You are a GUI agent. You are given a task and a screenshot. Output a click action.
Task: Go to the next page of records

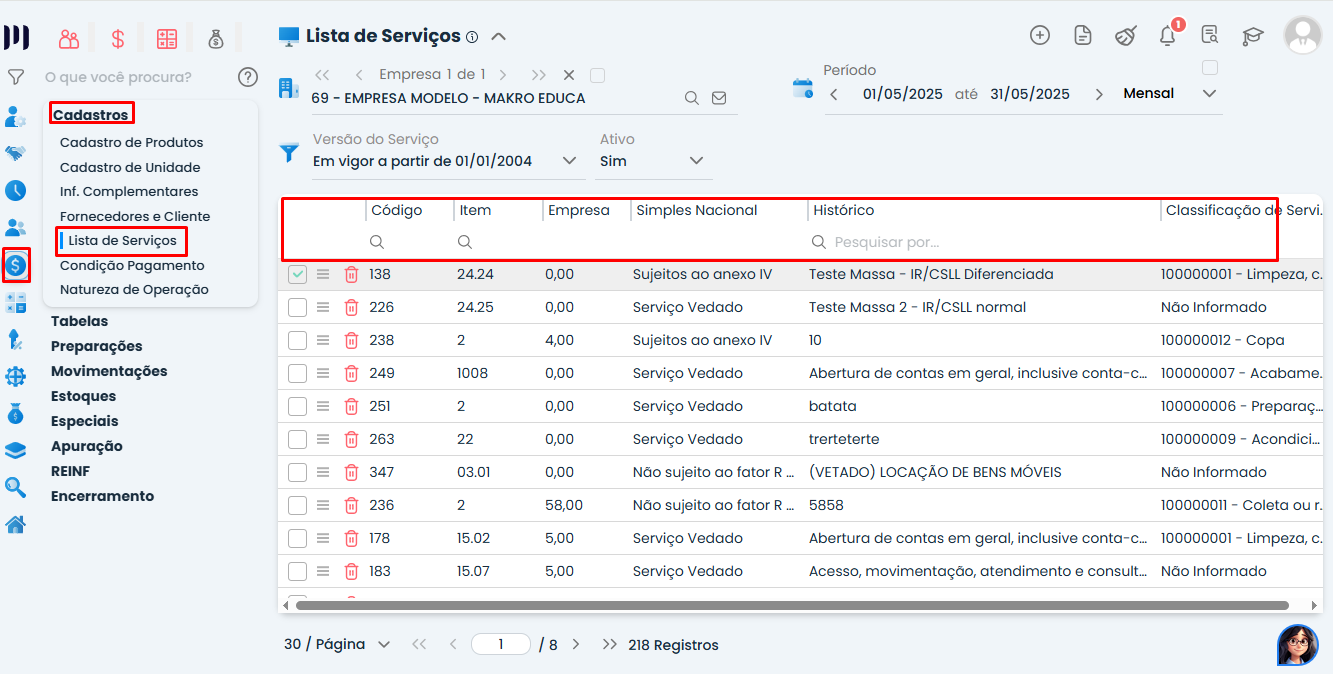pos(576,645)
